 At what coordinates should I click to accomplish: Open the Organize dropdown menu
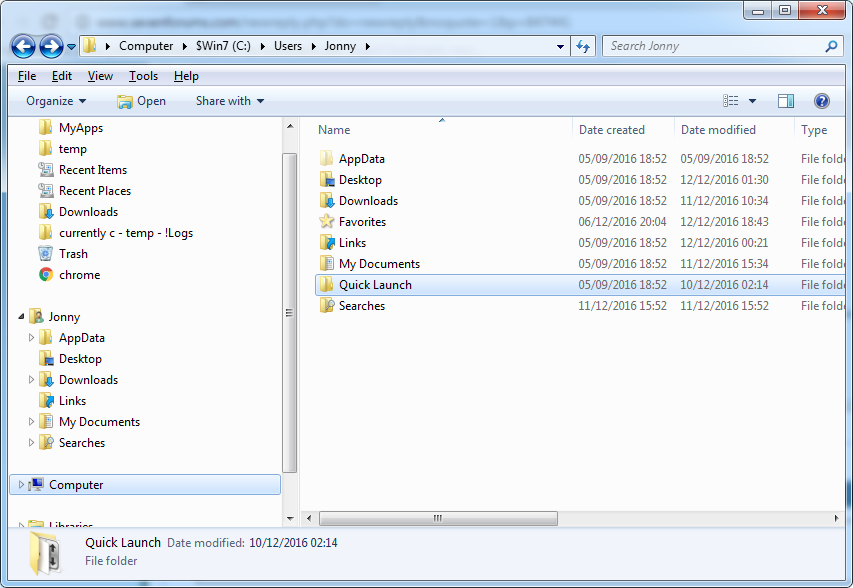tap(55, 101)
